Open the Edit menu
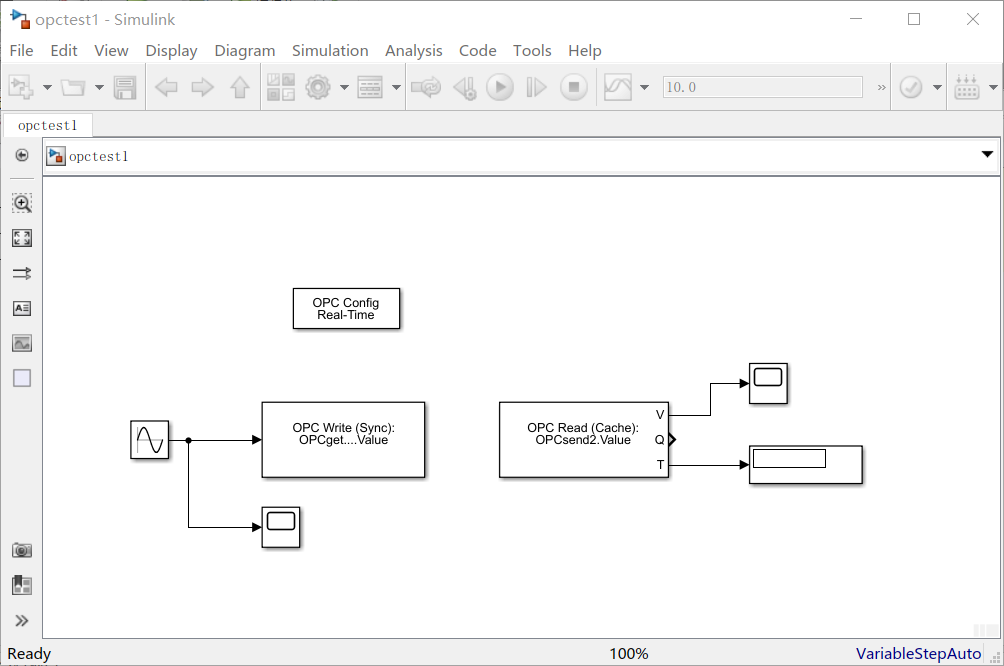Viewport: 1004px width, 666px height. (64, 51)
